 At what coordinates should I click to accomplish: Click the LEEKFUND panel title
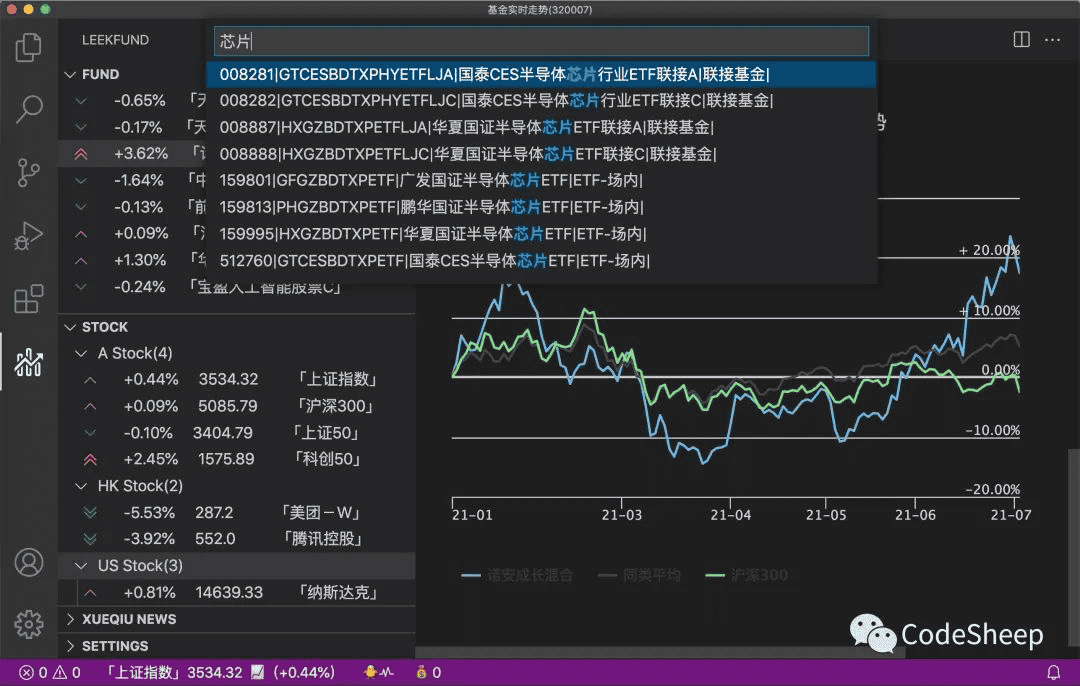click(115, 40)
